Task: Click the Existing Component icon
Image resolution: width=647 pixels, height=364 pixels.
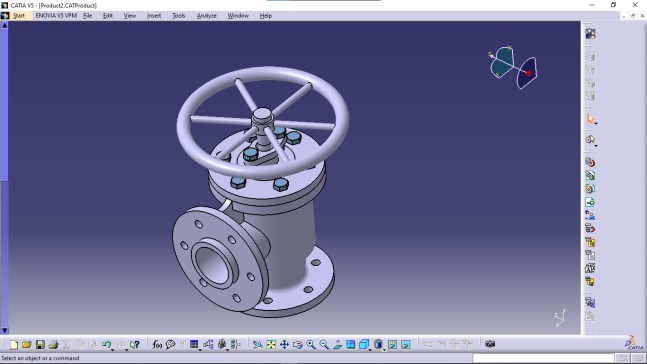Action: pyautogui.click(x=590, y=202)
